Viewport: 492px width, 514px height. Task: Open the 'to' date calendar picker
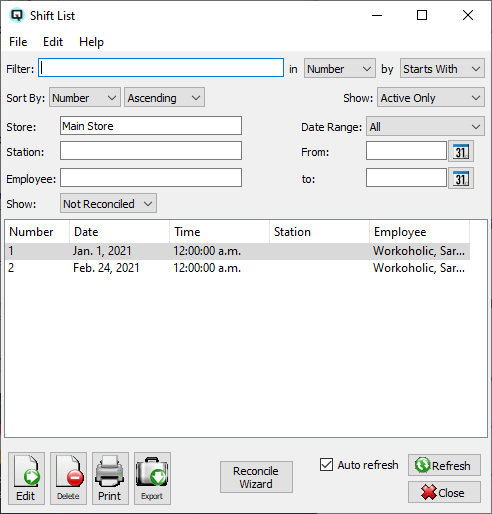tap(461, 178)
